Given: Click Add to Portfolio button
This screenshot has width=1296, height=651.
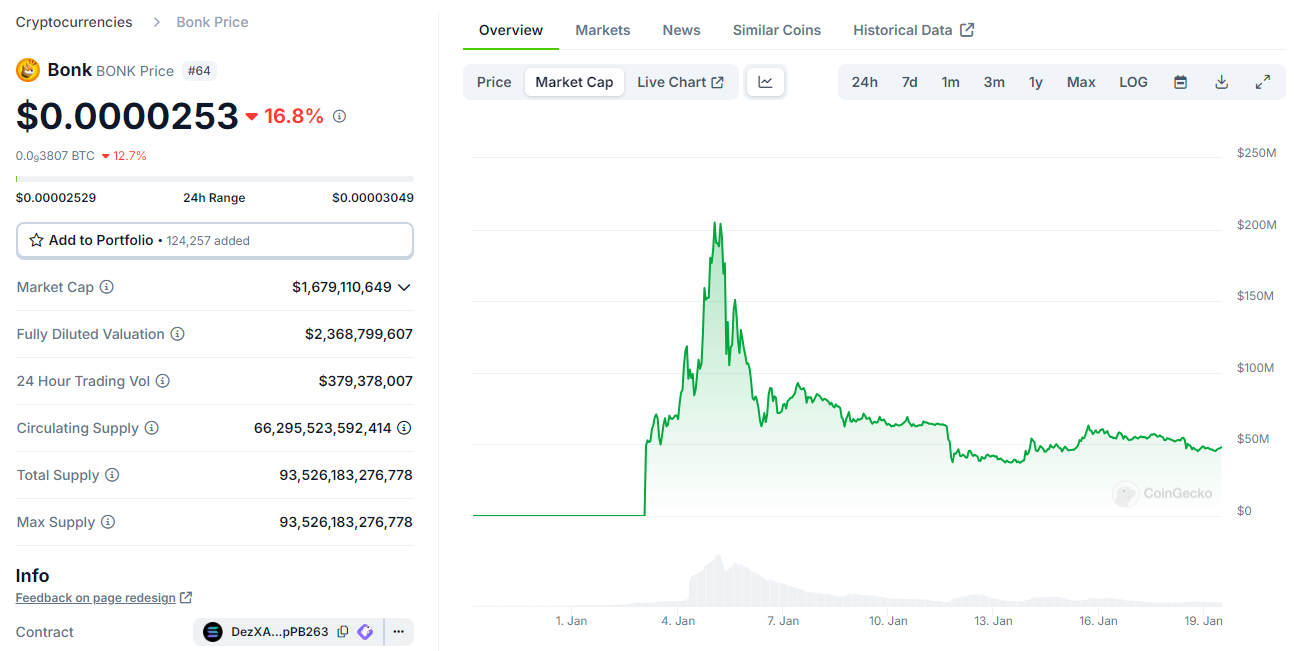Looking at the screenshot, I should pyautogui.click(x=215, y=240).
